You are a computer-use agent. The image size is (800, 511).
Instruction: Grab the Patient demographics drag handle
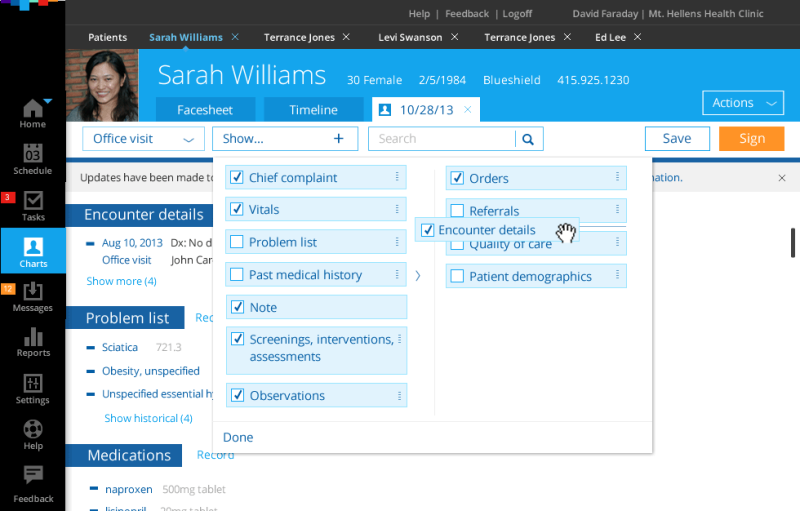coord(617,274)
